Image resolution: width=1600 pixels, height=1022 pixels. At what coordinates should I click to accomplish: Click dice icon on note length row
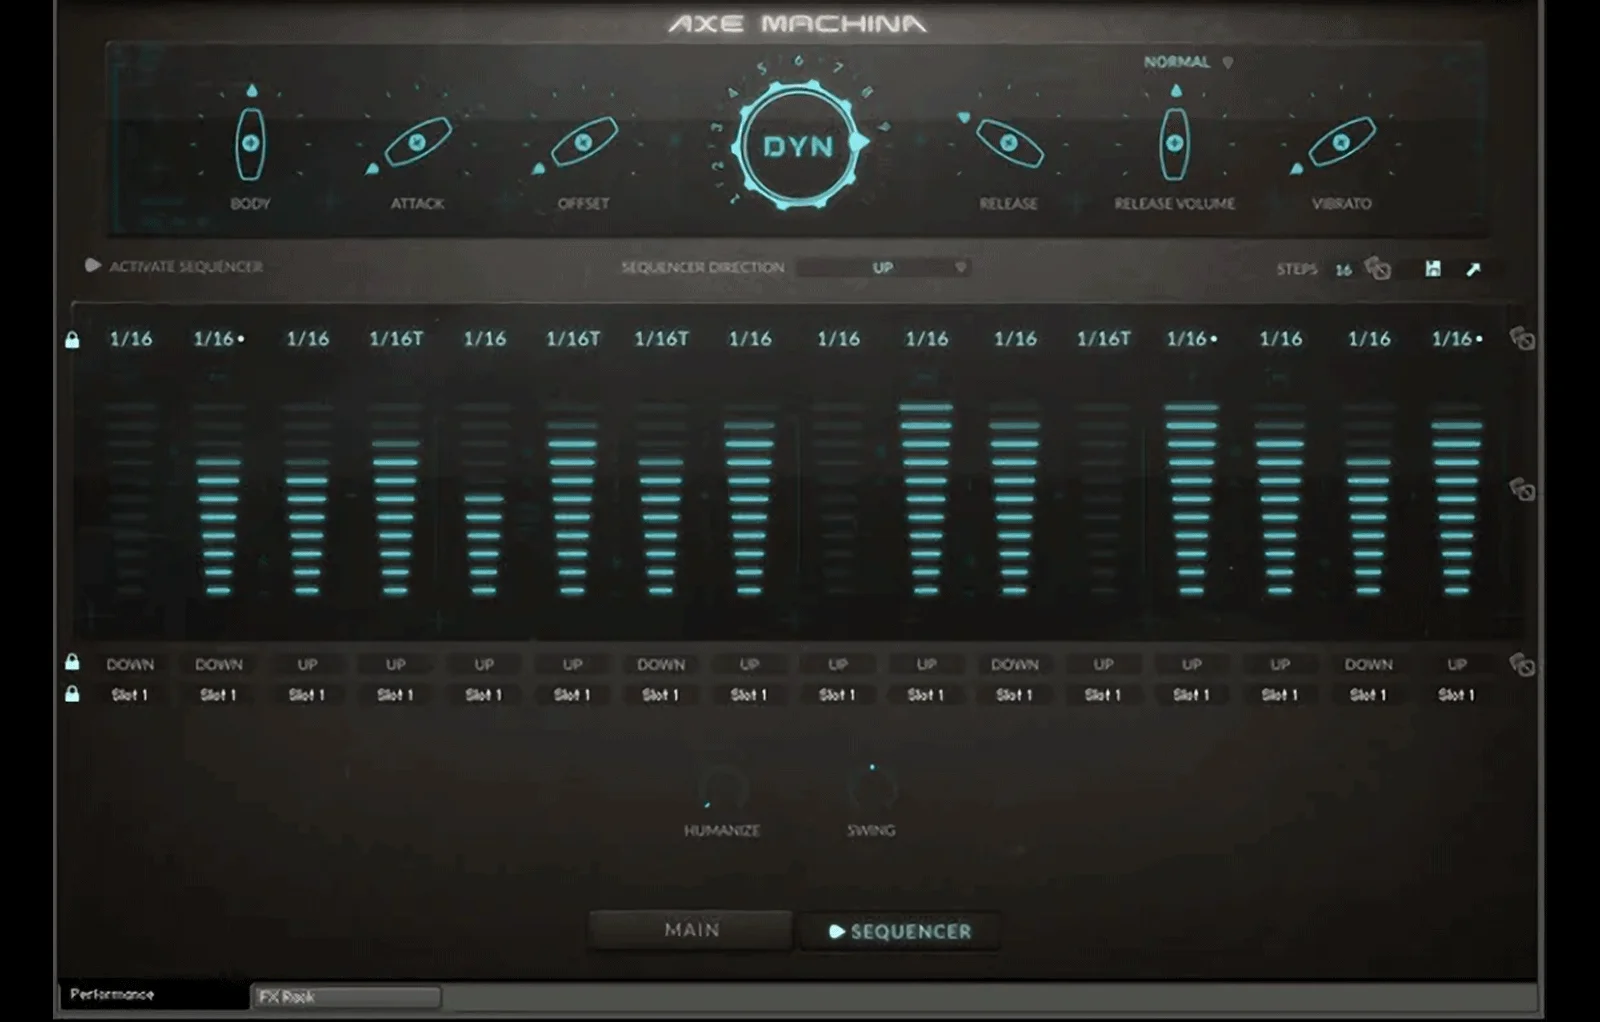[1522, 339]
